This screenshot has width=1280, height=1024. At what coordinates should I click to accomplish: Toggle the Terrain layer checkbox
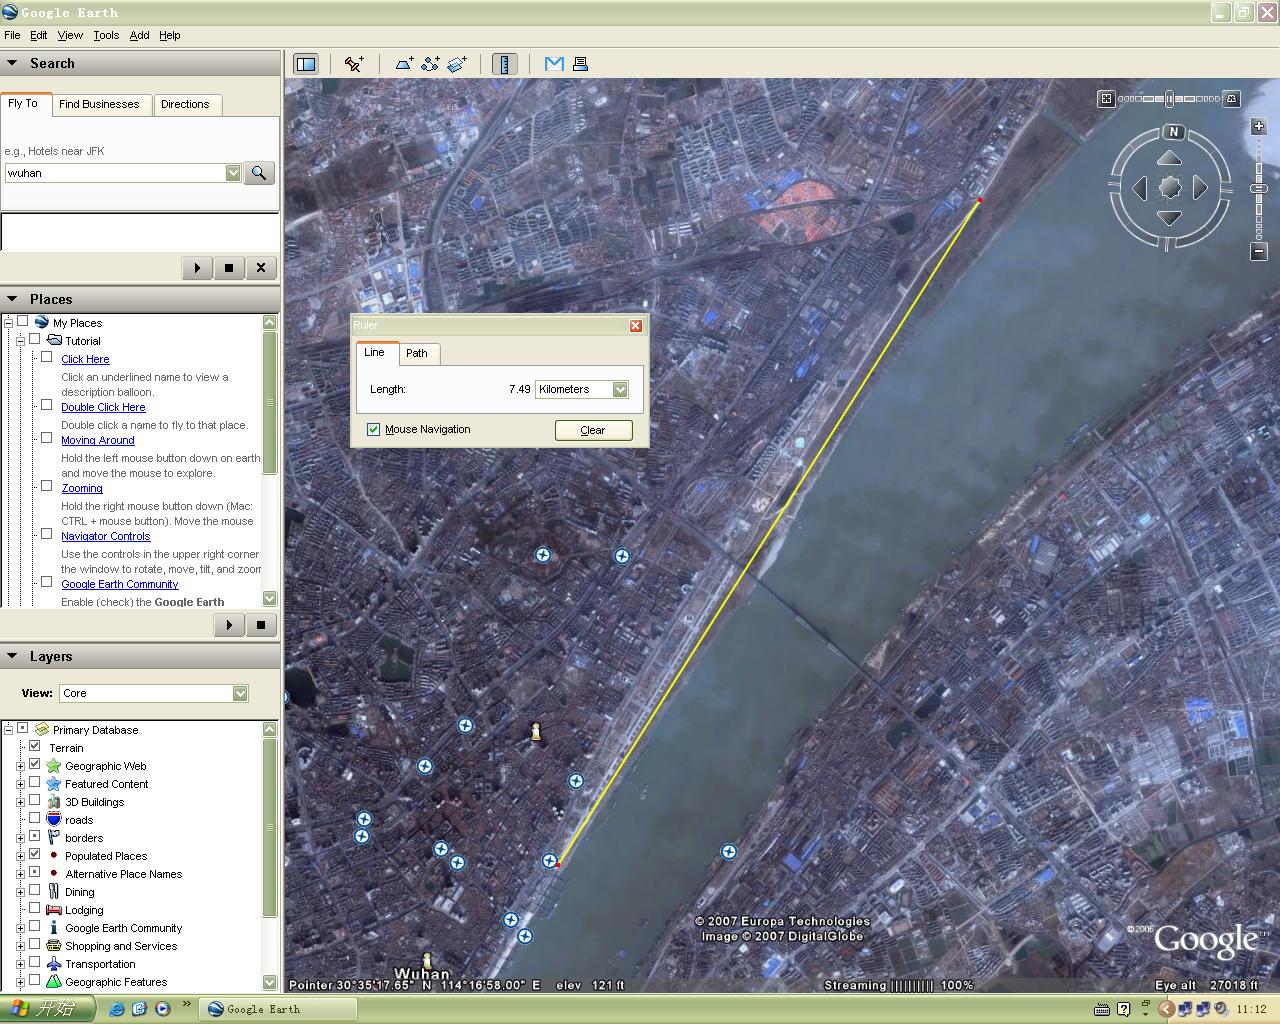35,746
